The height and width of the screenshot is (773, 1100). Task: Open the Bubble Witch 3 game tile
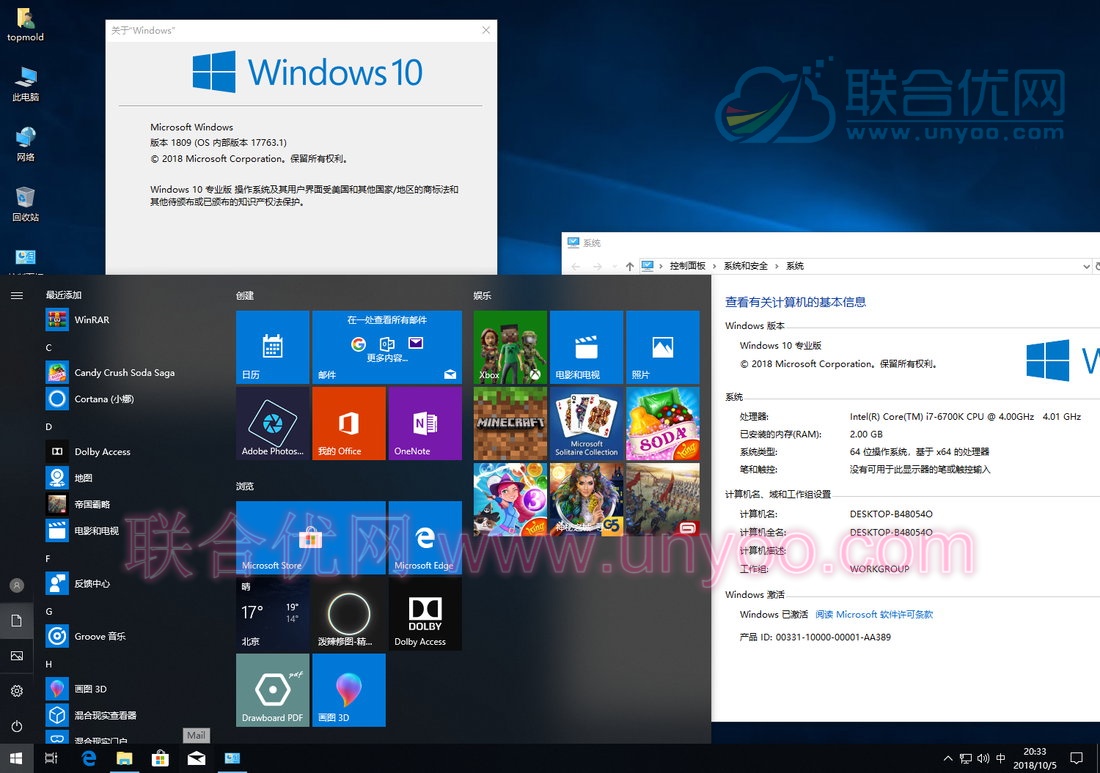pyautogui.click(x=510, y=499)
